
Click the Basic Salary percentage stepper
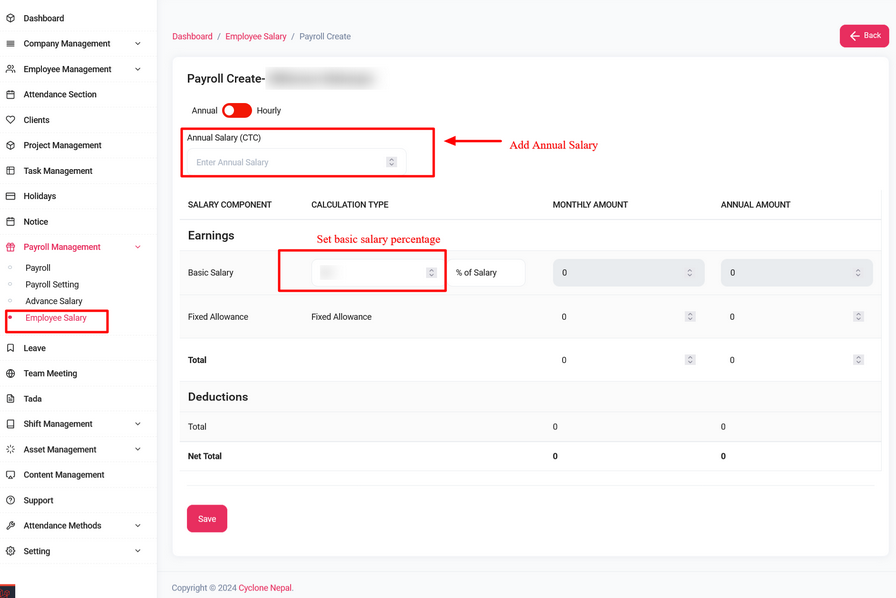[431, 272]
